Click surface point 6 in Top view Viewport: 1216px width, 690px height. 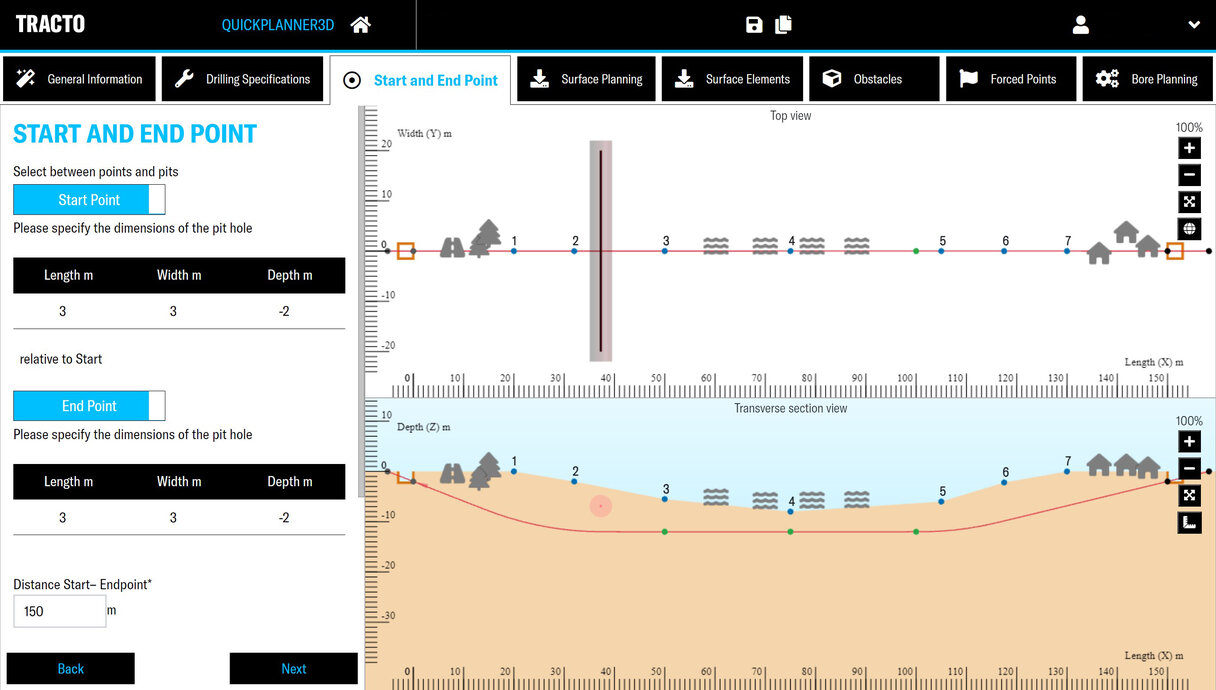(x=1004, y=251)
